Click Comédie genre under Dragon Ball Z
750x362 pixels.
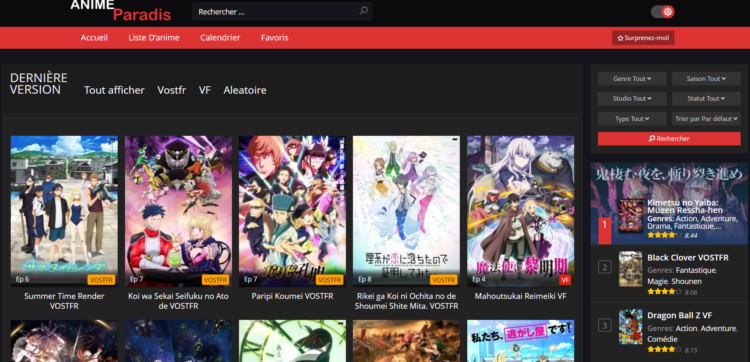pos(662,339)
